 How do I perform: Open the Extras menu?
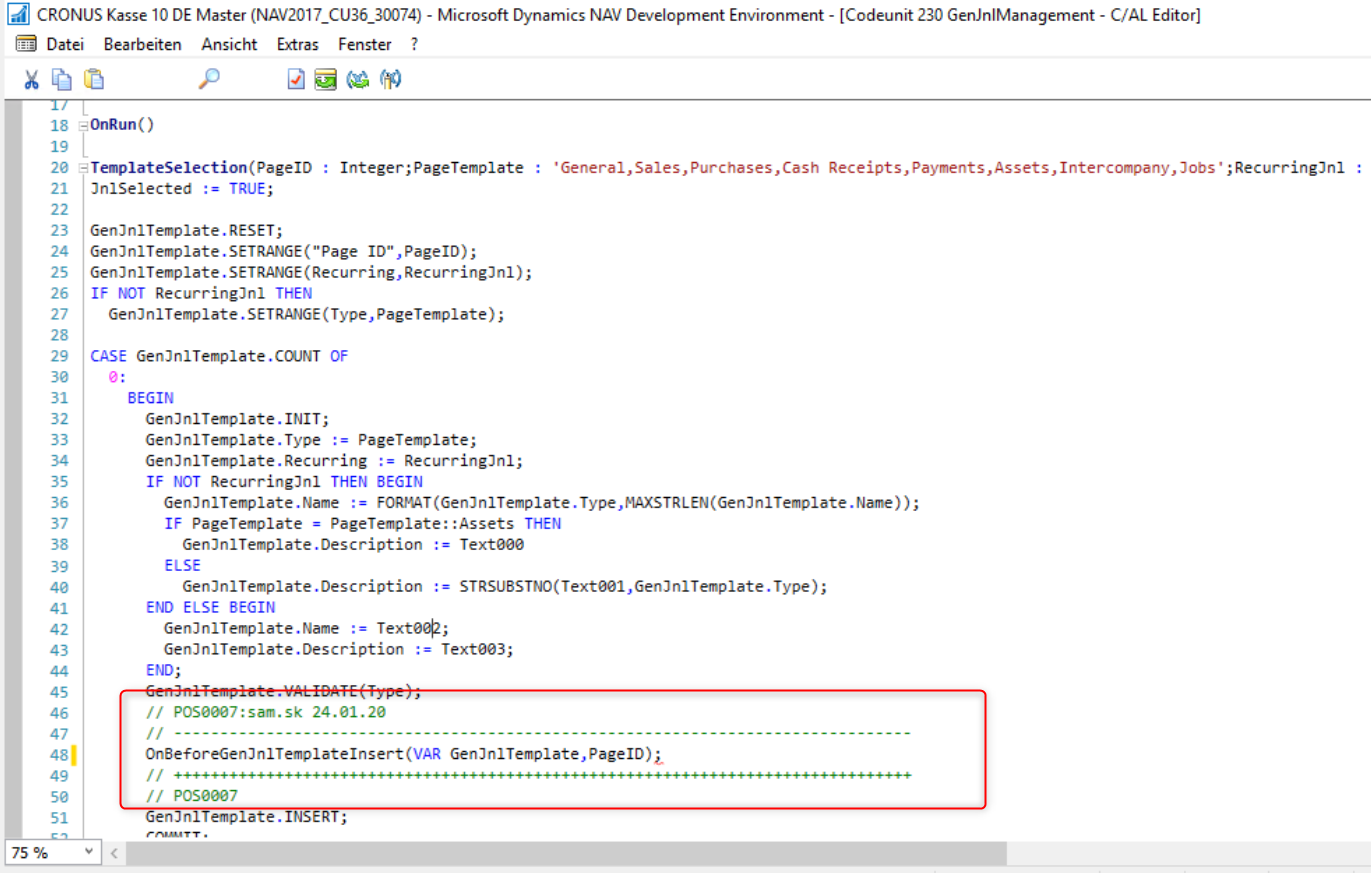click(x=297, y=44)
